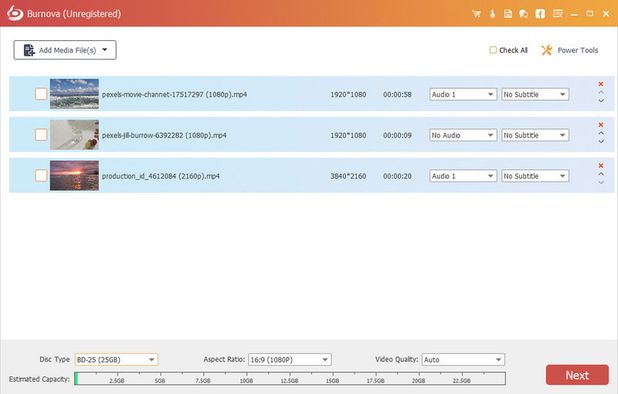Click the 1920*1080 resolution of pexels-movie-channet

point(348,95)
